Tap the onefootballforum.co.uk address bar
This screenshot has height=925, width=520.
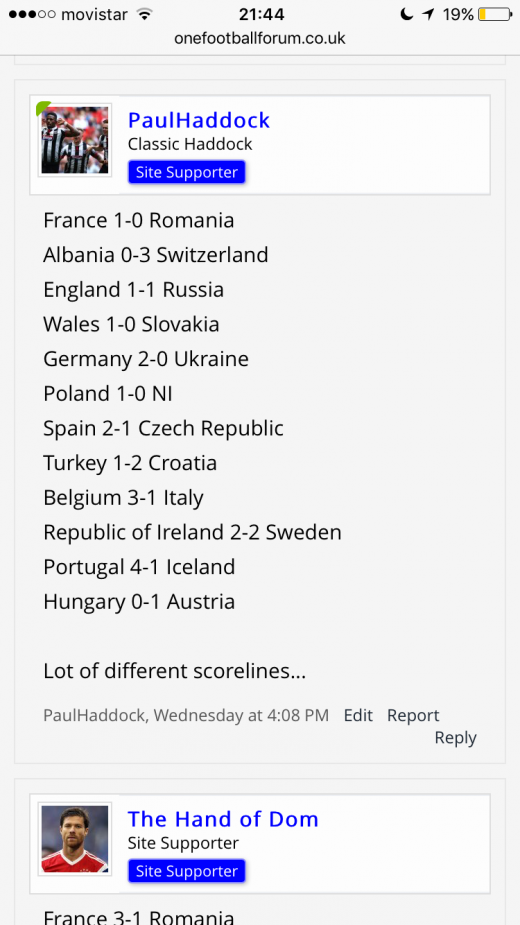click(x=260, y=39)
